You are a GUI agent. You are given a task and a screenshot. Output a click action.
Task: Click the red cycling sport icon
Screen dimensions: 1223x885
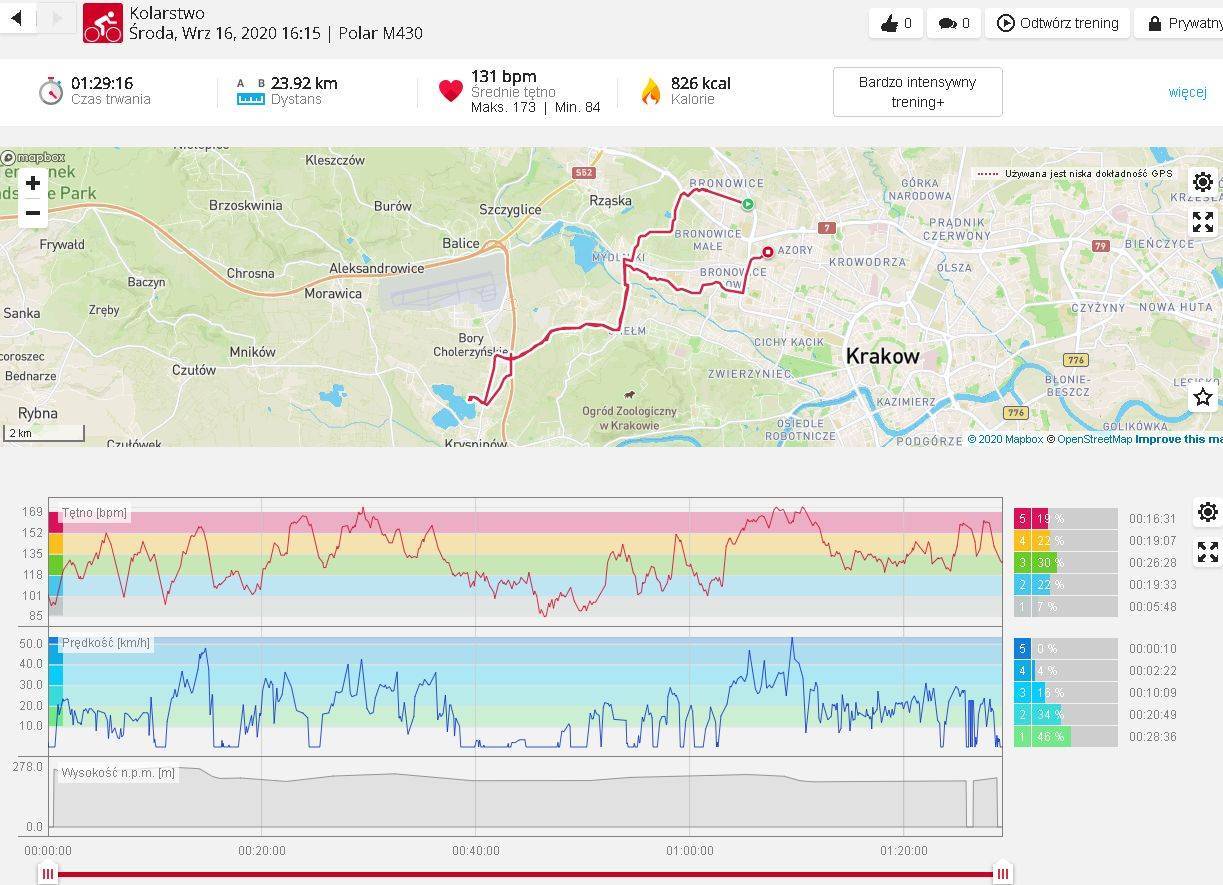(102, 23)
